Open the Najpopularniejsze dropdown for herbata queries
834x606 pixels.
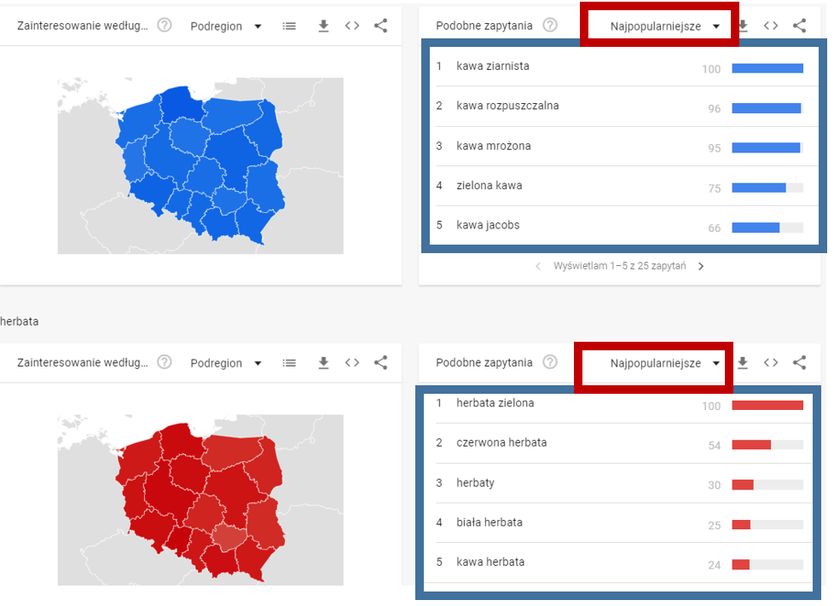pyautogui.click(x=655, y=362)
